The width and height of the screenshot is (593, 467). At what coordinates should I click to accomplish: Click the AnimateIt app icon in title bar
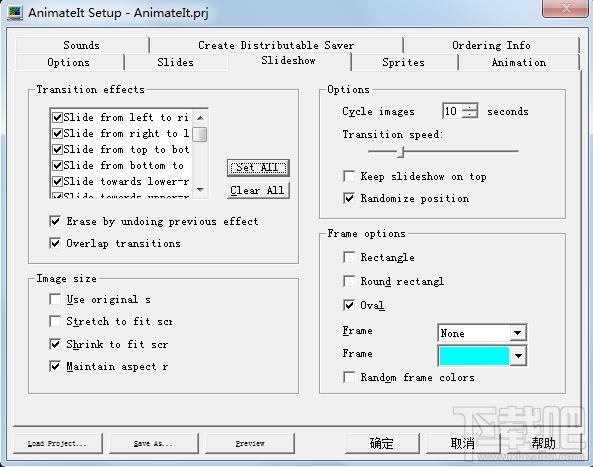tap(15, 12)
